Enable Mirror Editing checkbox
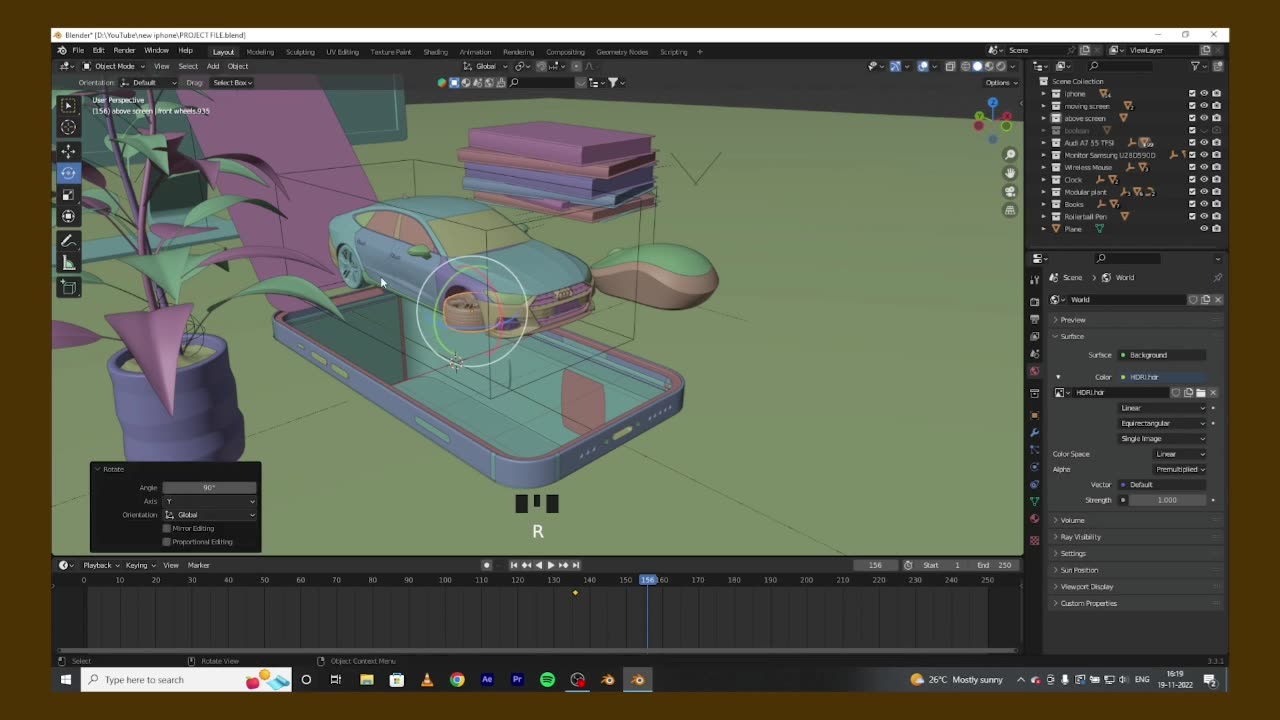The height and width of the screenshot is (720, 1280). pyautogui.click(x=166, y=528)
